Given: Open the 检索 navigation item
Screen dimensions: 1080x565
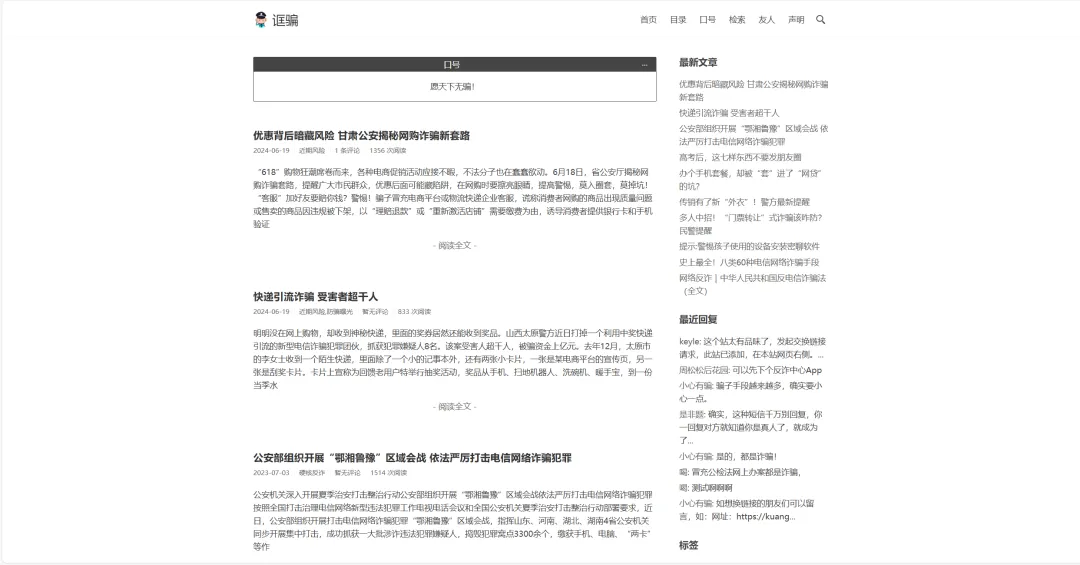Looking at the screenshot, I should point(737,20).
